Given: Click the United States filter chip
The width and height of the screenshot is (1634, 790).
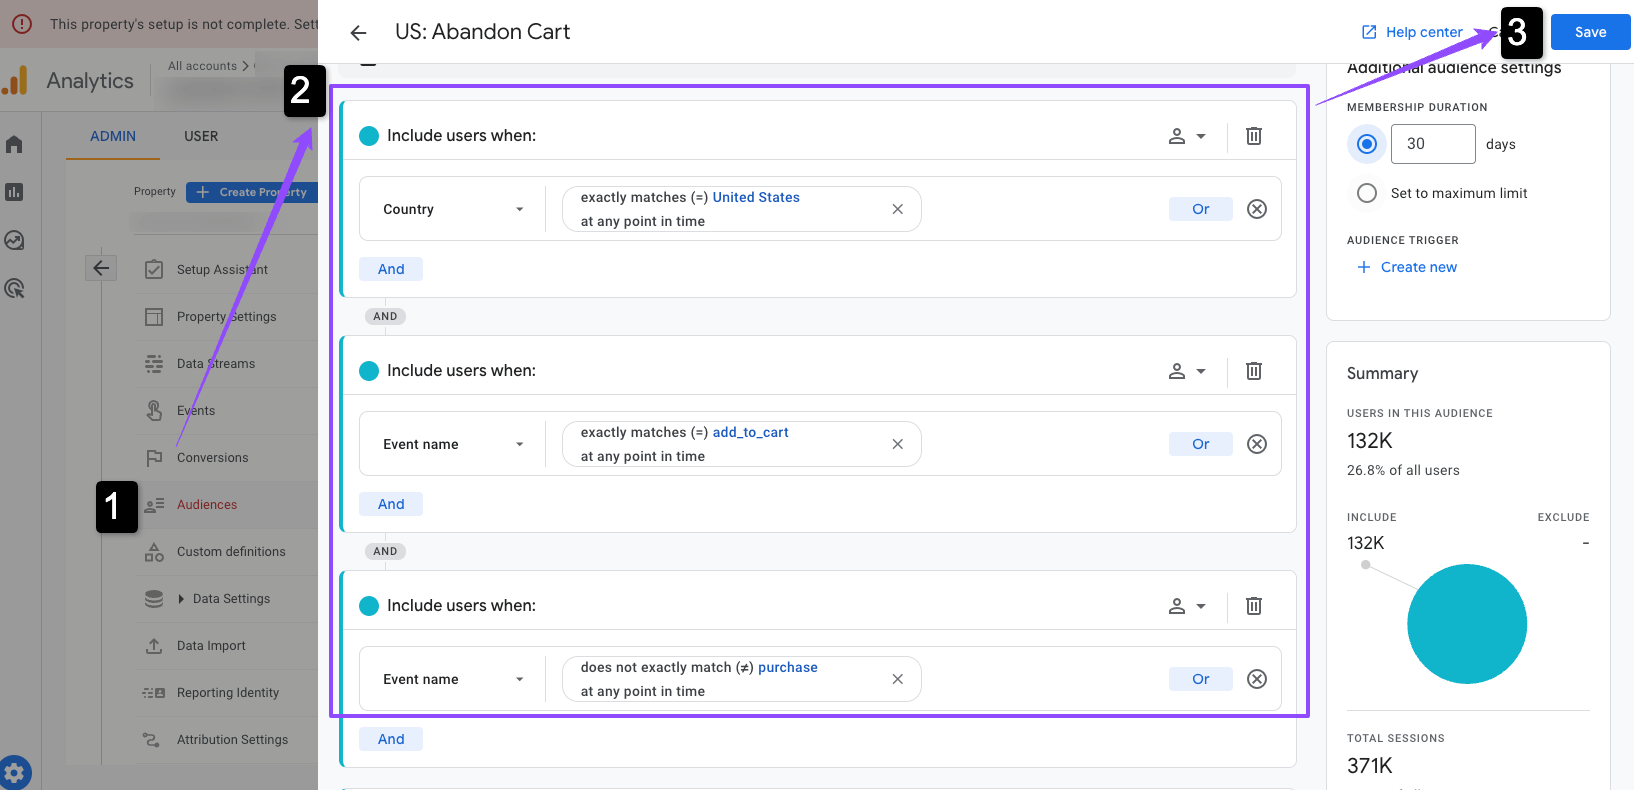Looking at the screenshot, I should pos(741,209).
